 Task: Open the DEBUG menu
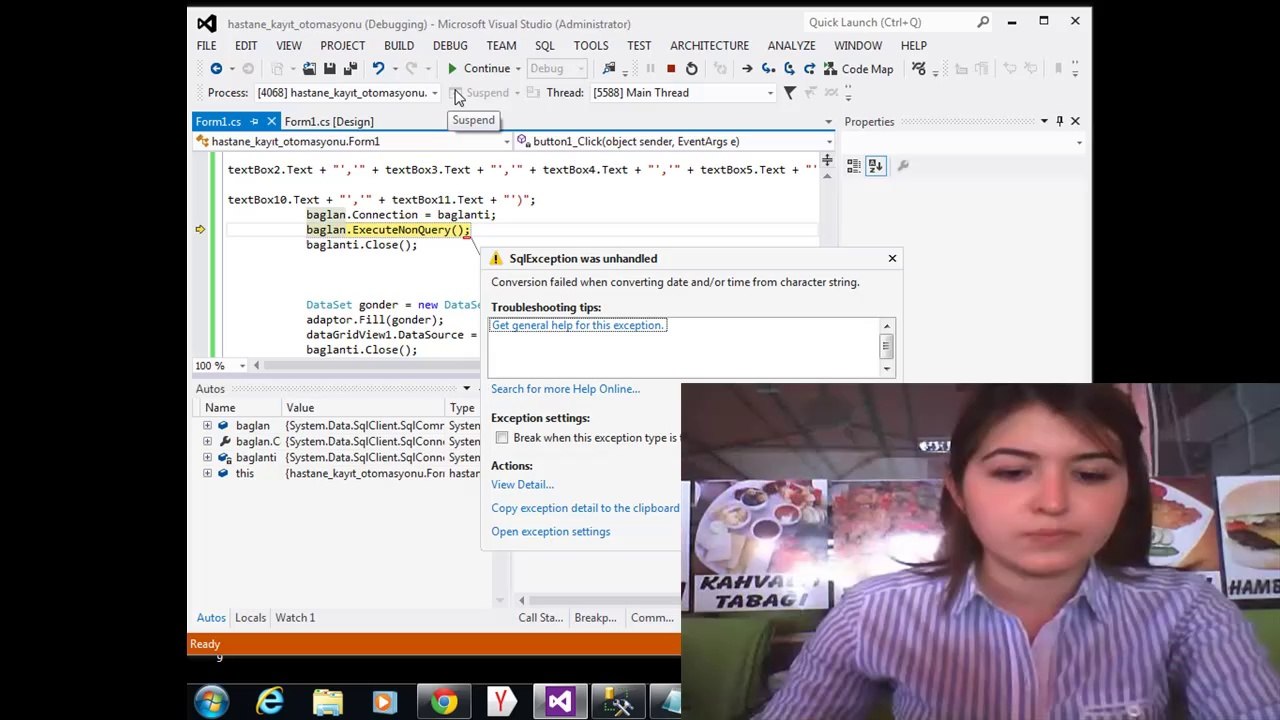tap(450, 45)
